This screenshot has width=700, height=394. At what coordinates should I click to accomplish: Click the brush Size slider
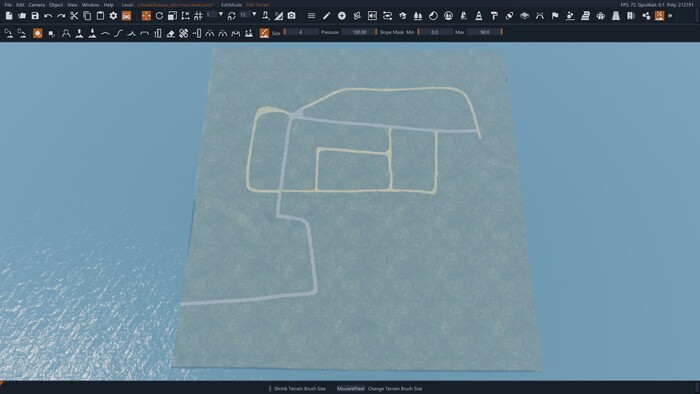301,32
